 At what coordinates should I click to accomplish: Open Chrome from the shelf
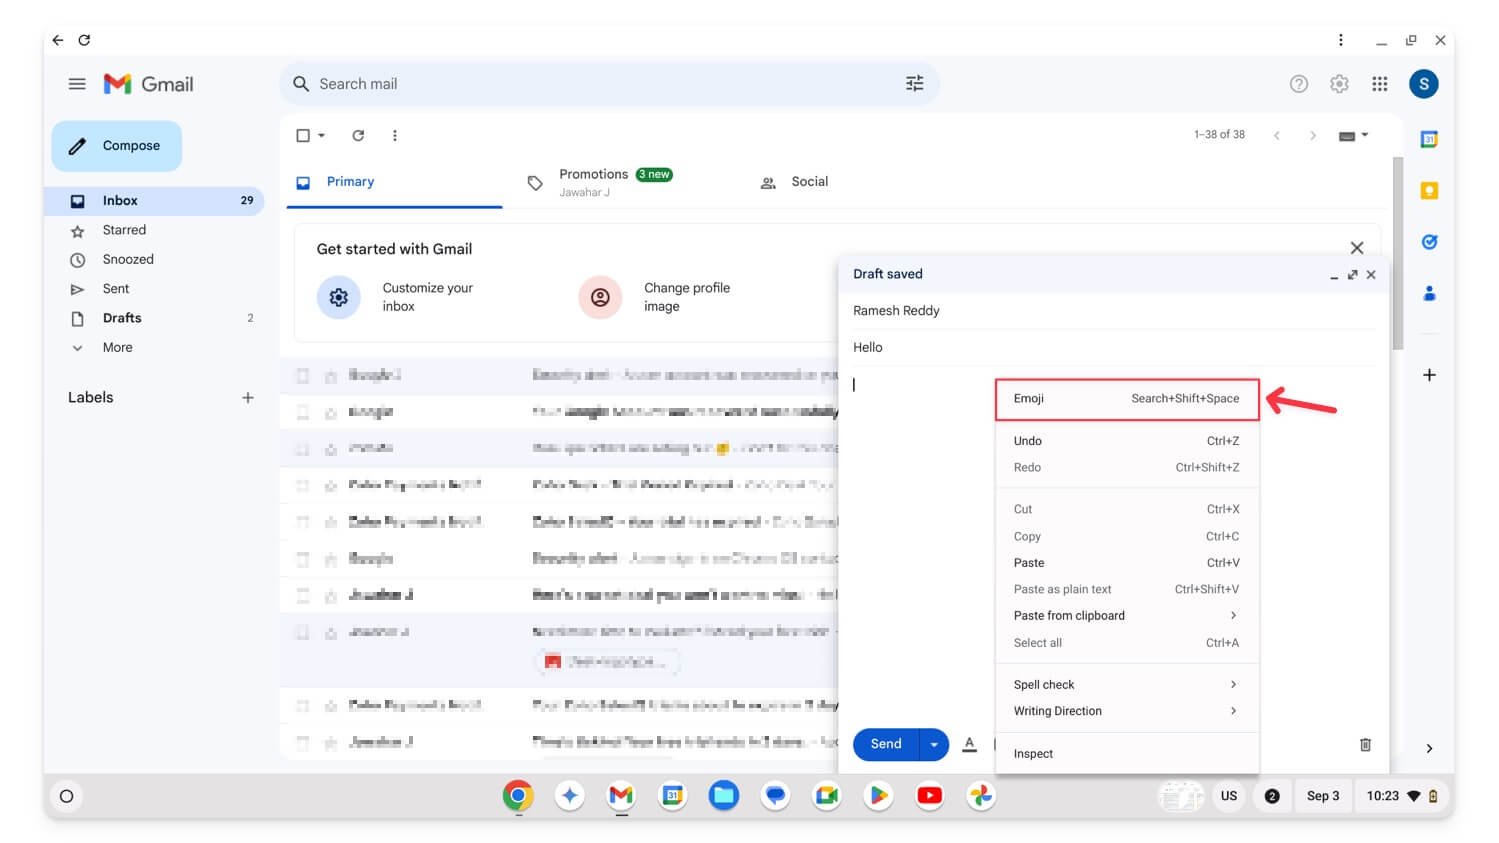click(x=518, y=796)
